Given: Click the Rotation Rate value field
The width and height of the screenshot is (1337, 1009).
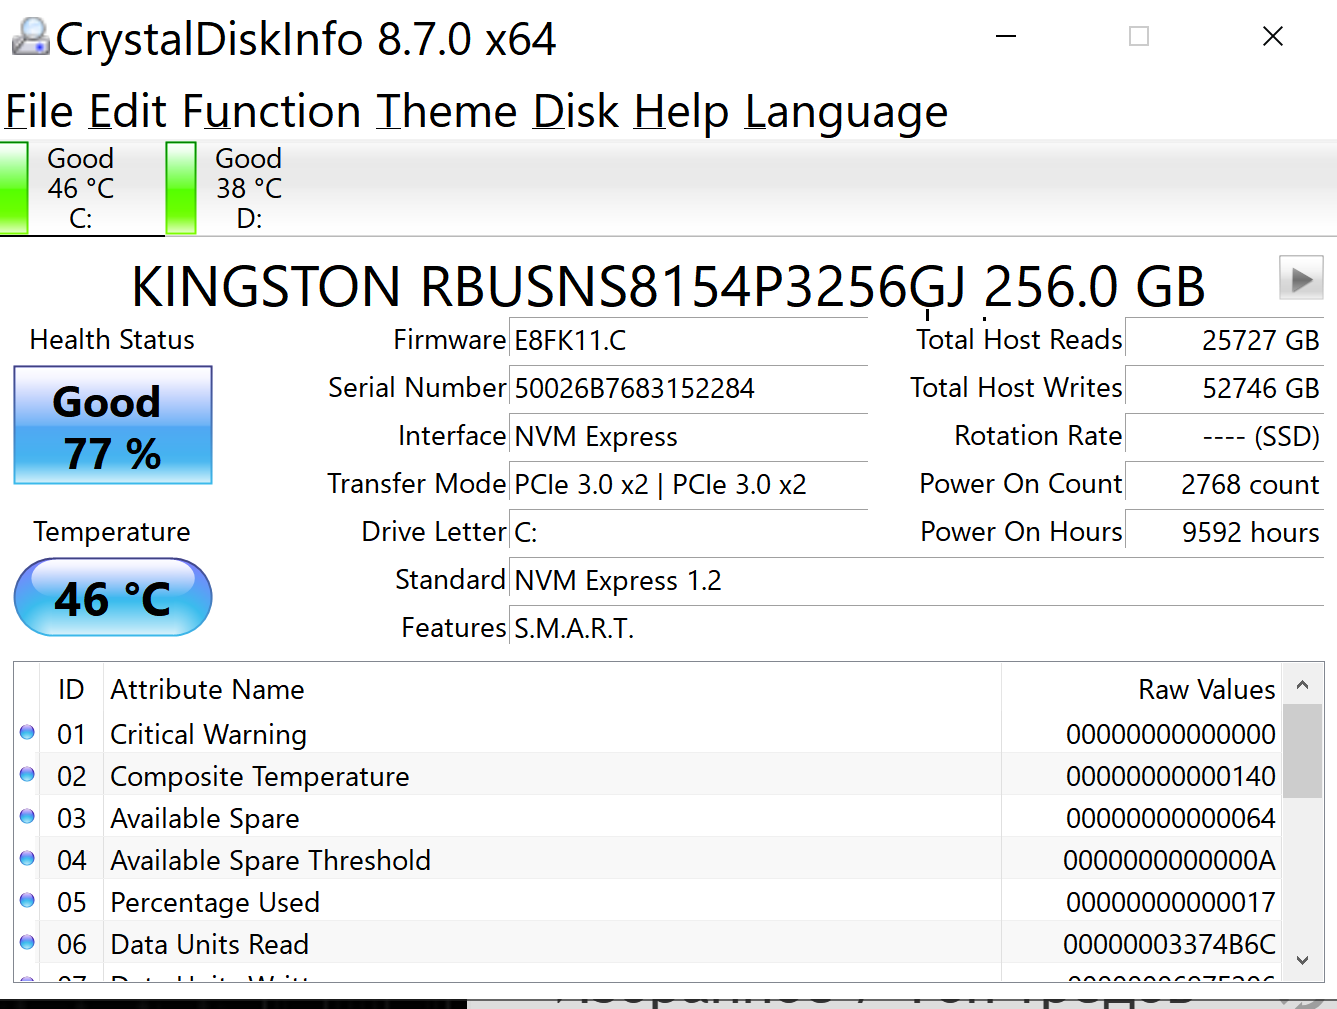Looking at the screenshot, I should click(x=1225, y=436).
